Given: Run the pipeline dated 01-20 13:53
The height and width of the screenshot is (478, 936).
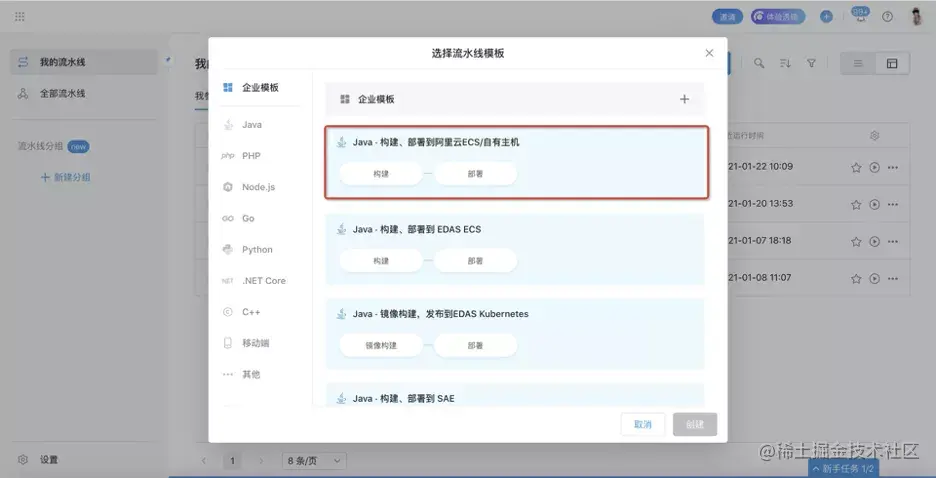Looking at the screenshot, I should tap(875, 205).
